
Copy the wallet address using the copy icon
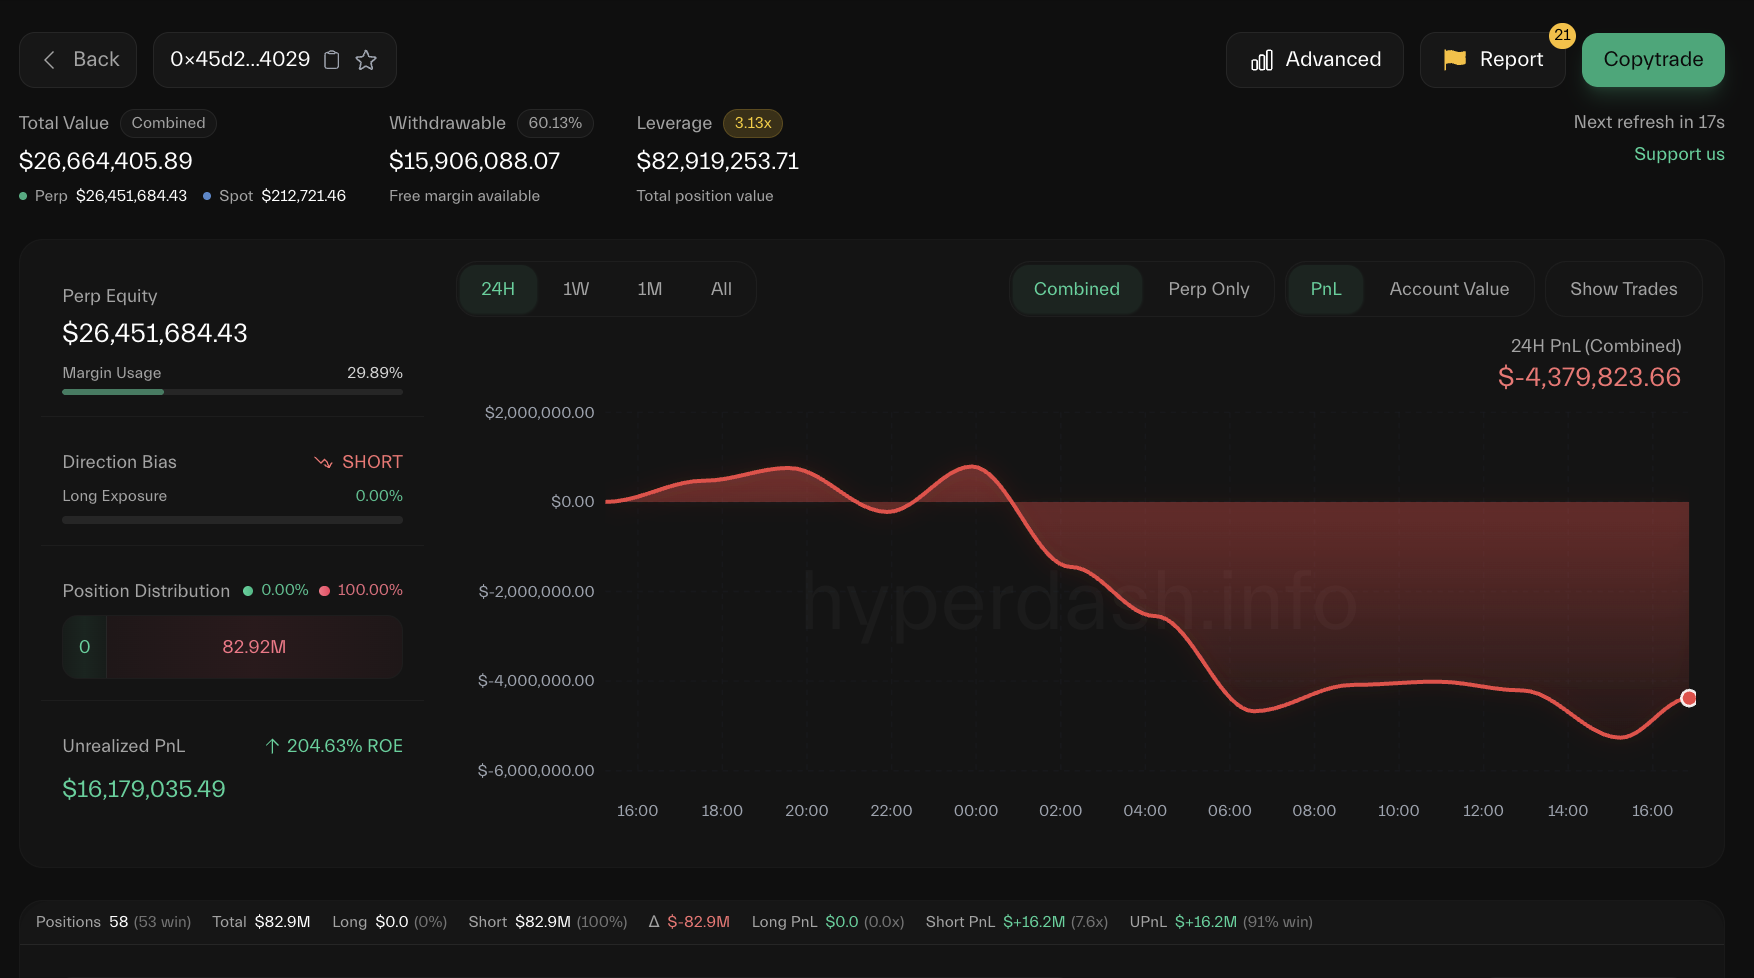point(332,59)
